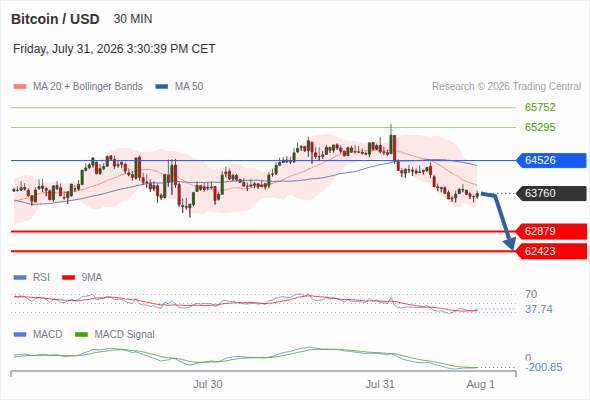Viewport: 590px width, 400px height.
Task: Click the MACD Signal legend color swatch
Action: [81, 335]
